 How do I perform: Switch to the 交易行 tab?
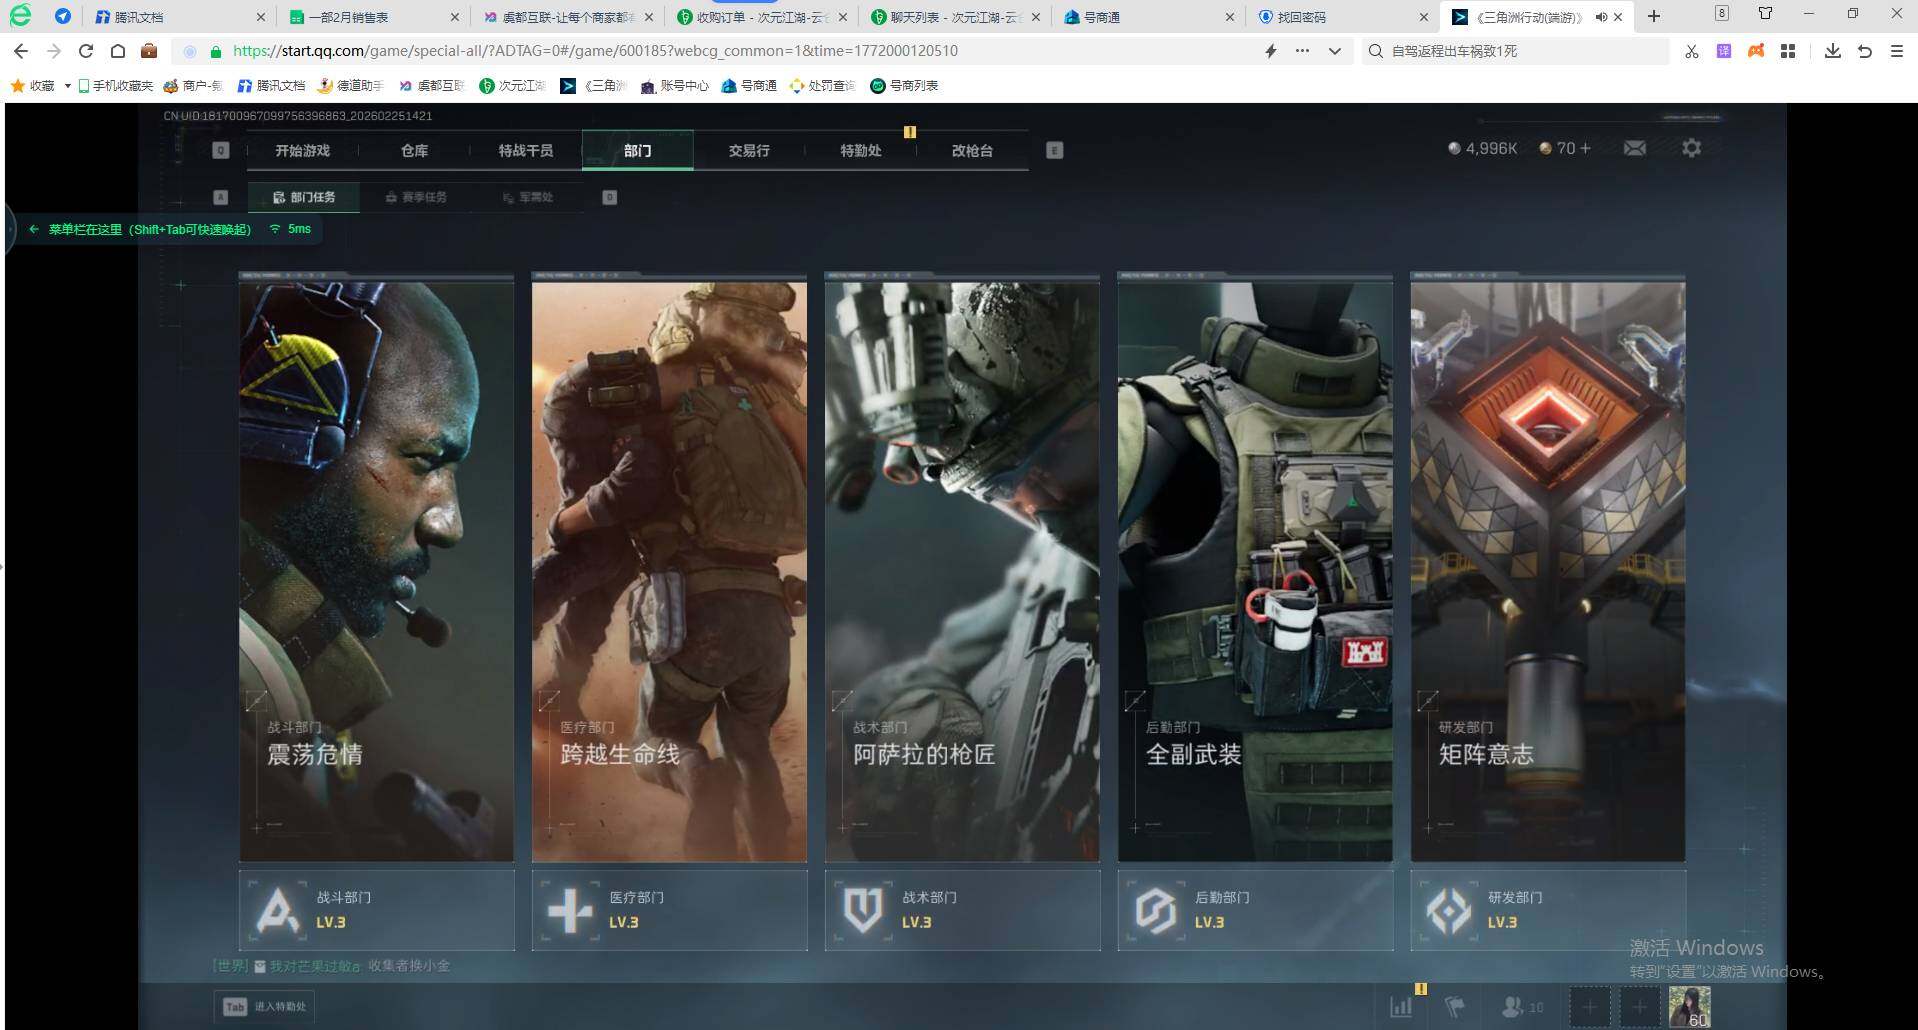click(x=748, y=151)
